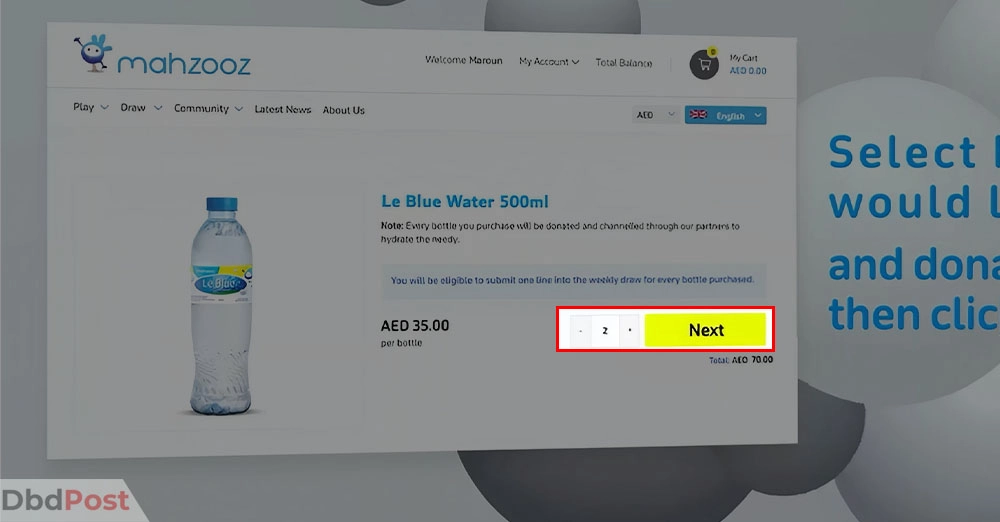Viewport: 1000px width, 522px height.
Task: Click the Total Balance link
Action: click(x=624, y=63)
